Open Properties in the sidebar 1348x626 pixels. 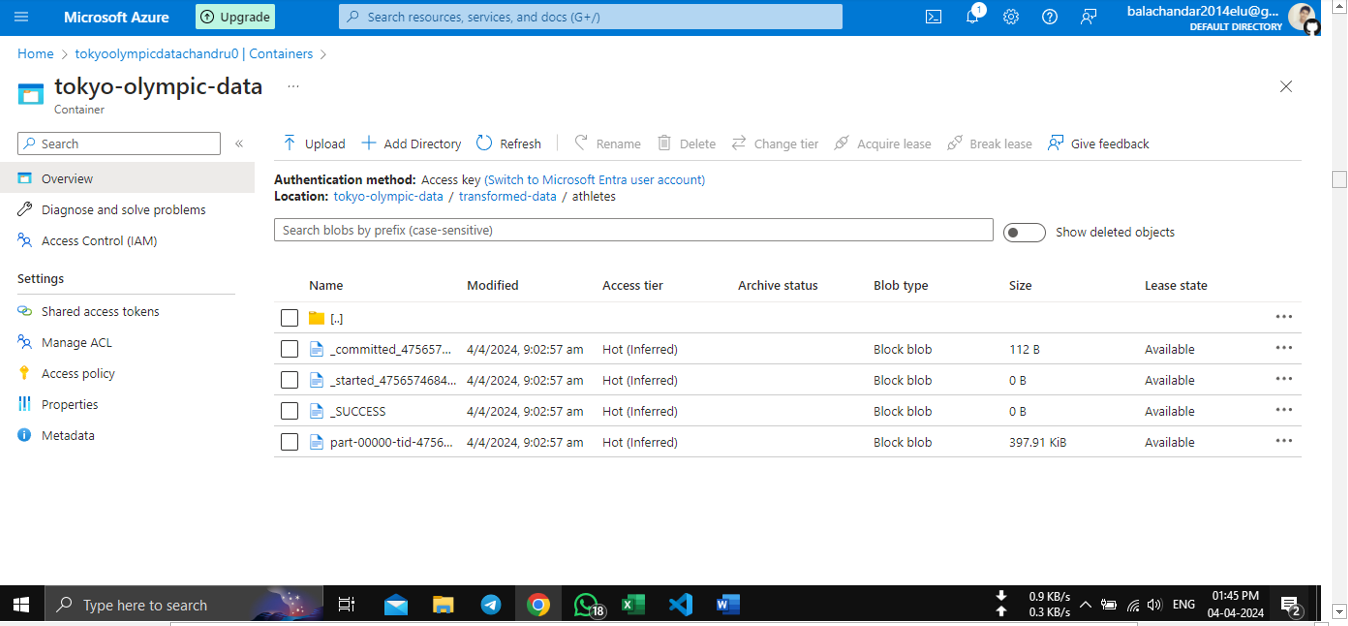pyautogui.click(x=69, y=405)
